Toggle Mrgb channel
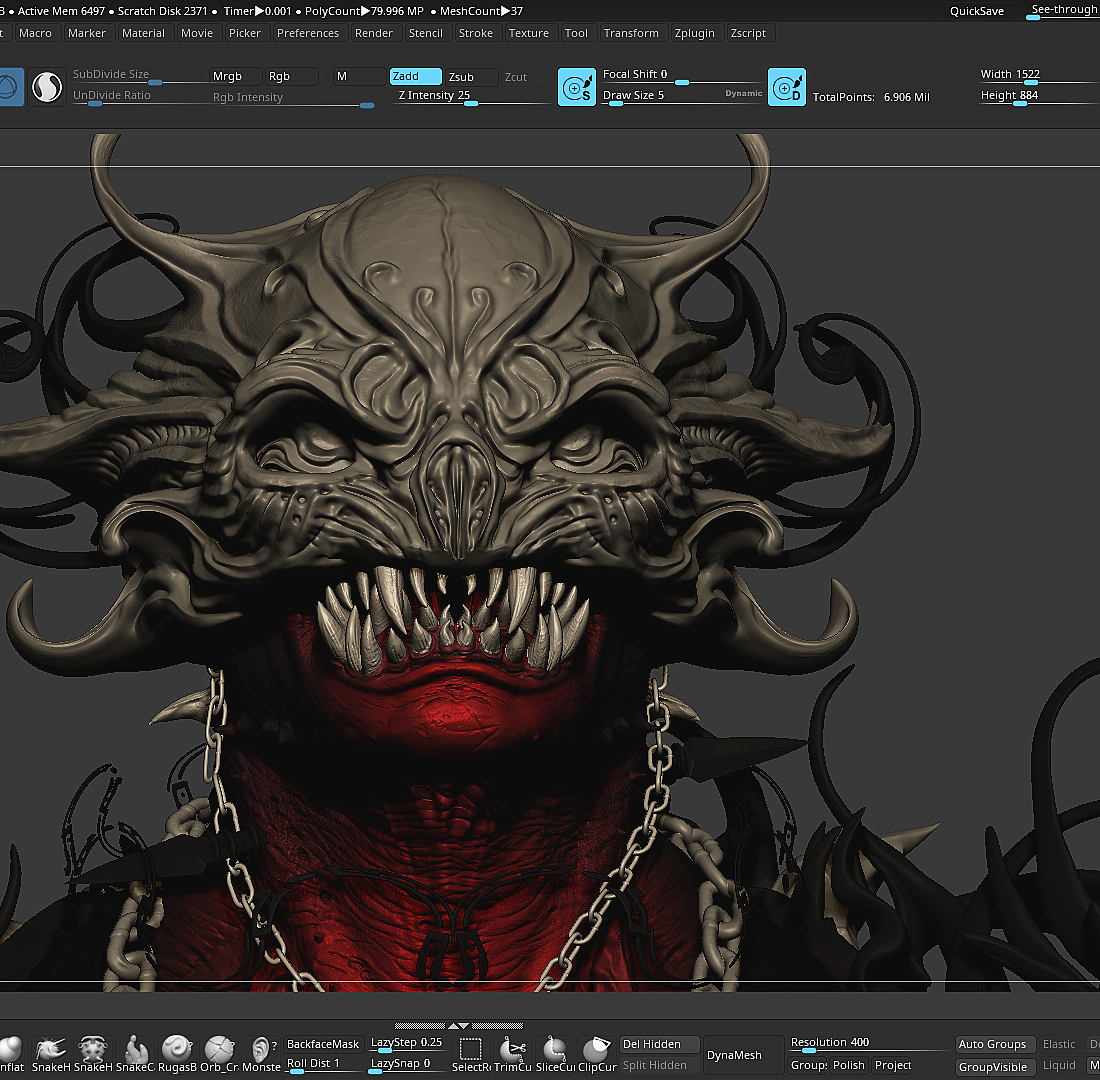Screen dimensions: 1100x1080 tap(236, 76)
